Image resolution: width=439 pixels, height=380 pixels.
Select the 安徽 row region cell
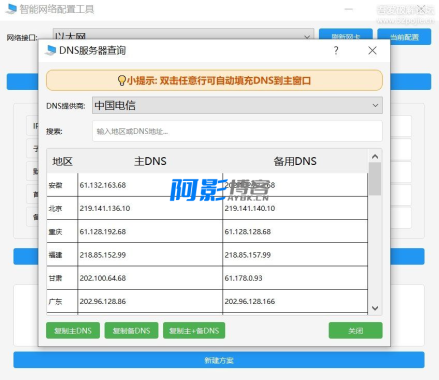click(62, 185)
